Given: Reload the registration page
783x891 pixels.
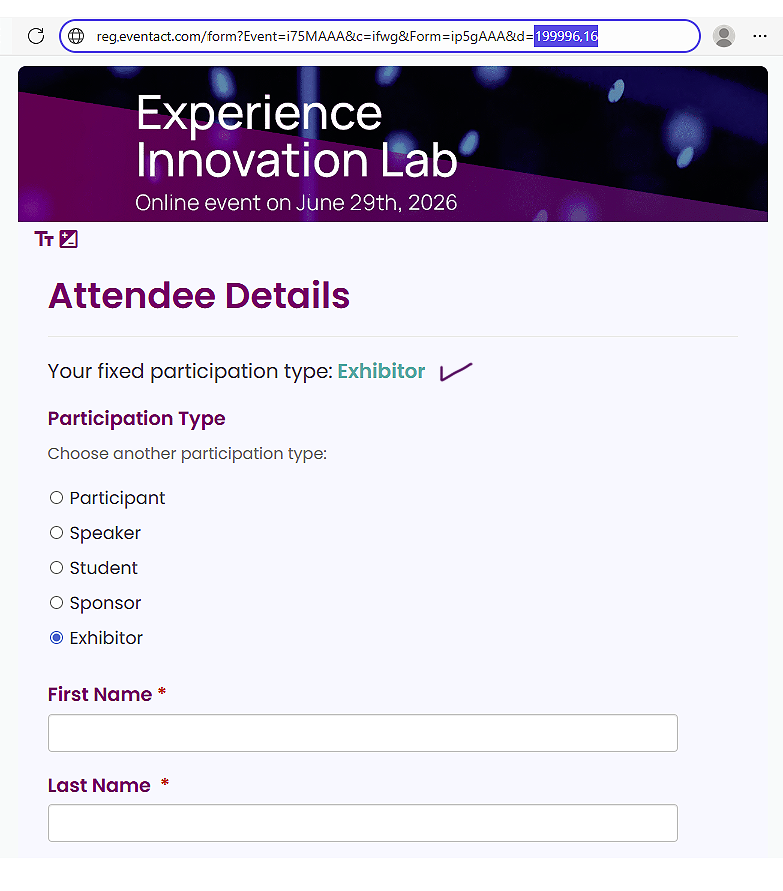Looking at the screenshot, I should pos(35,35).
